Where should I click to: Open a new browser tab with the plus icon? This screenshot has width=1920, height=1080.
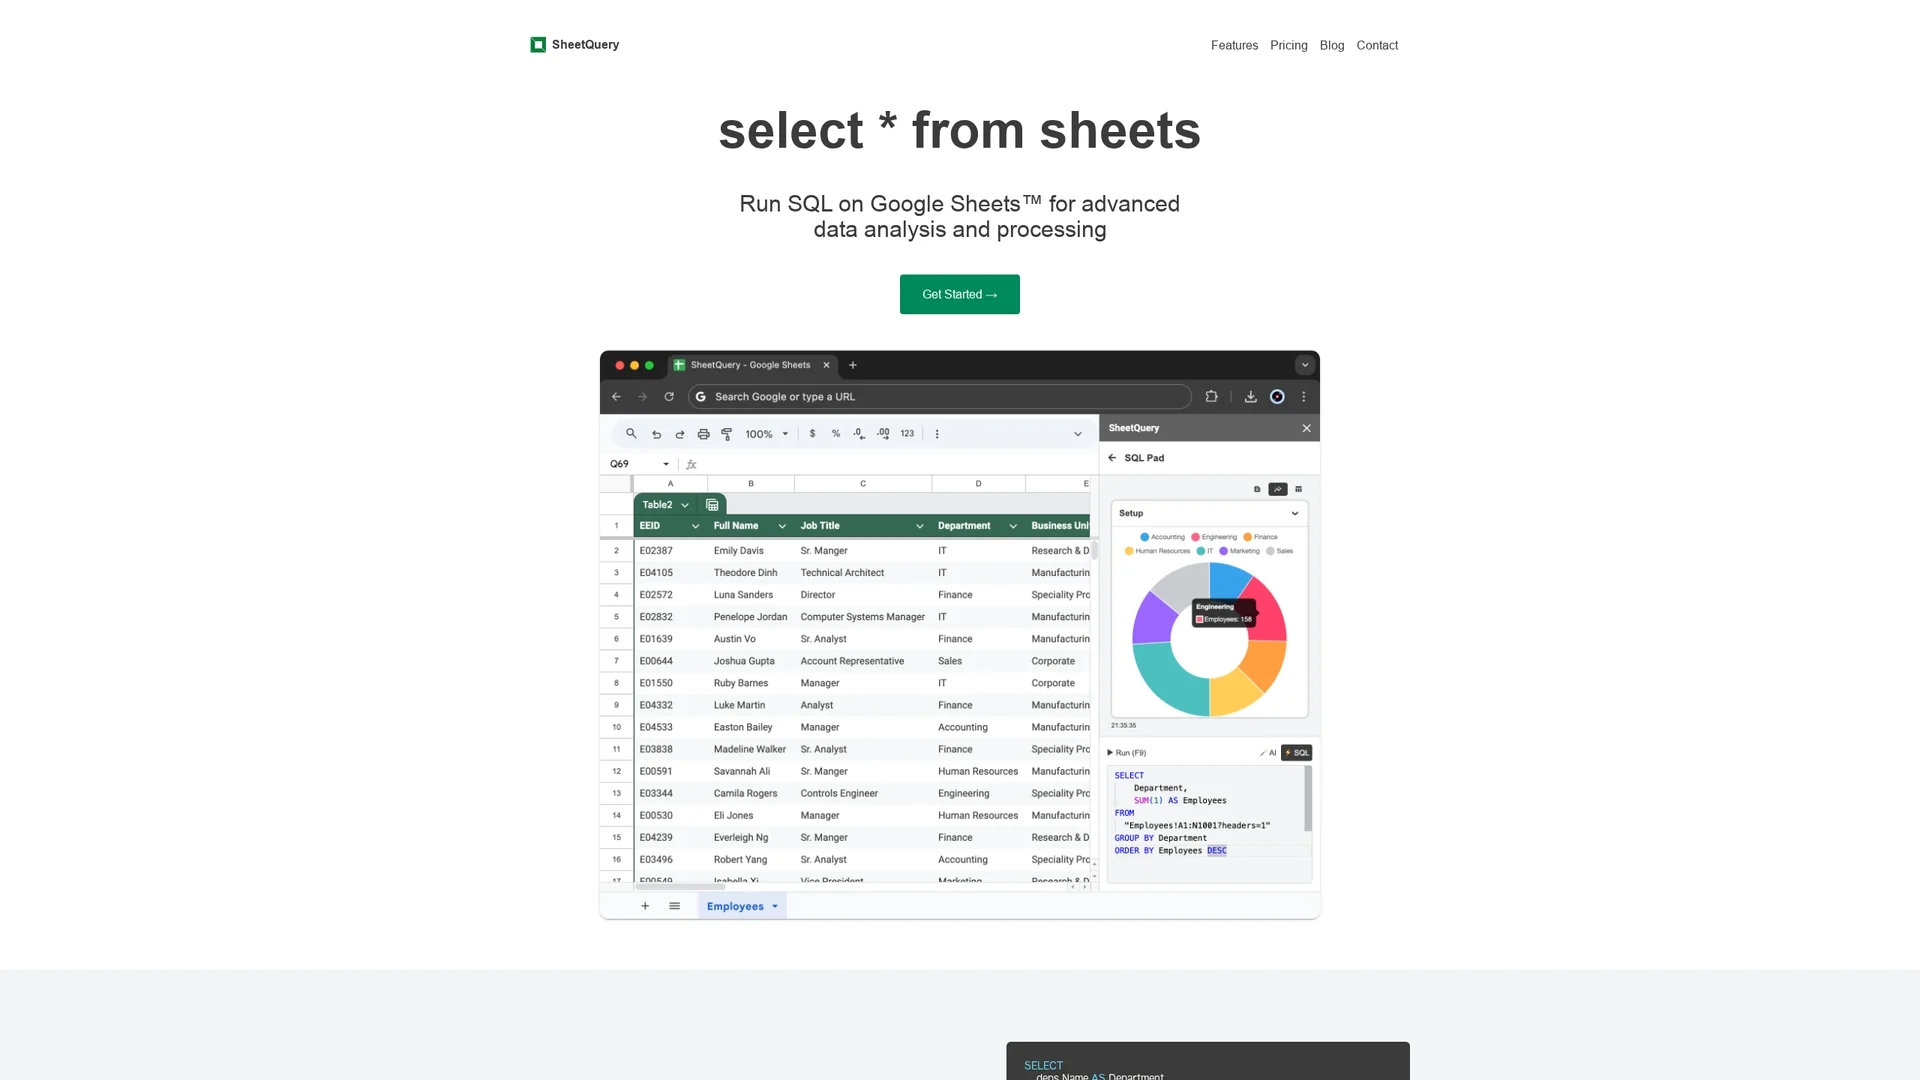click(853, 365)
